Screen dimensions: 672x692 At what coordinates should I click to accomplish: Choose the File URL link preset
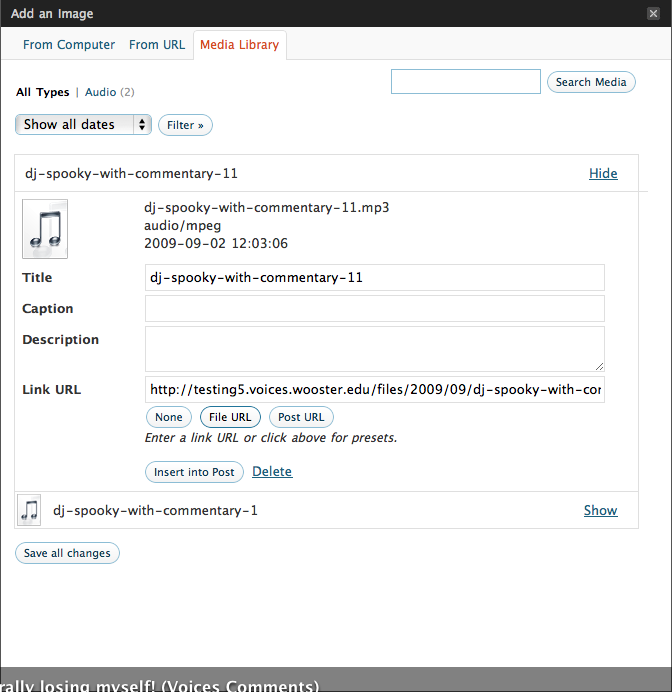pyautogui.click(x=230, y=417)
